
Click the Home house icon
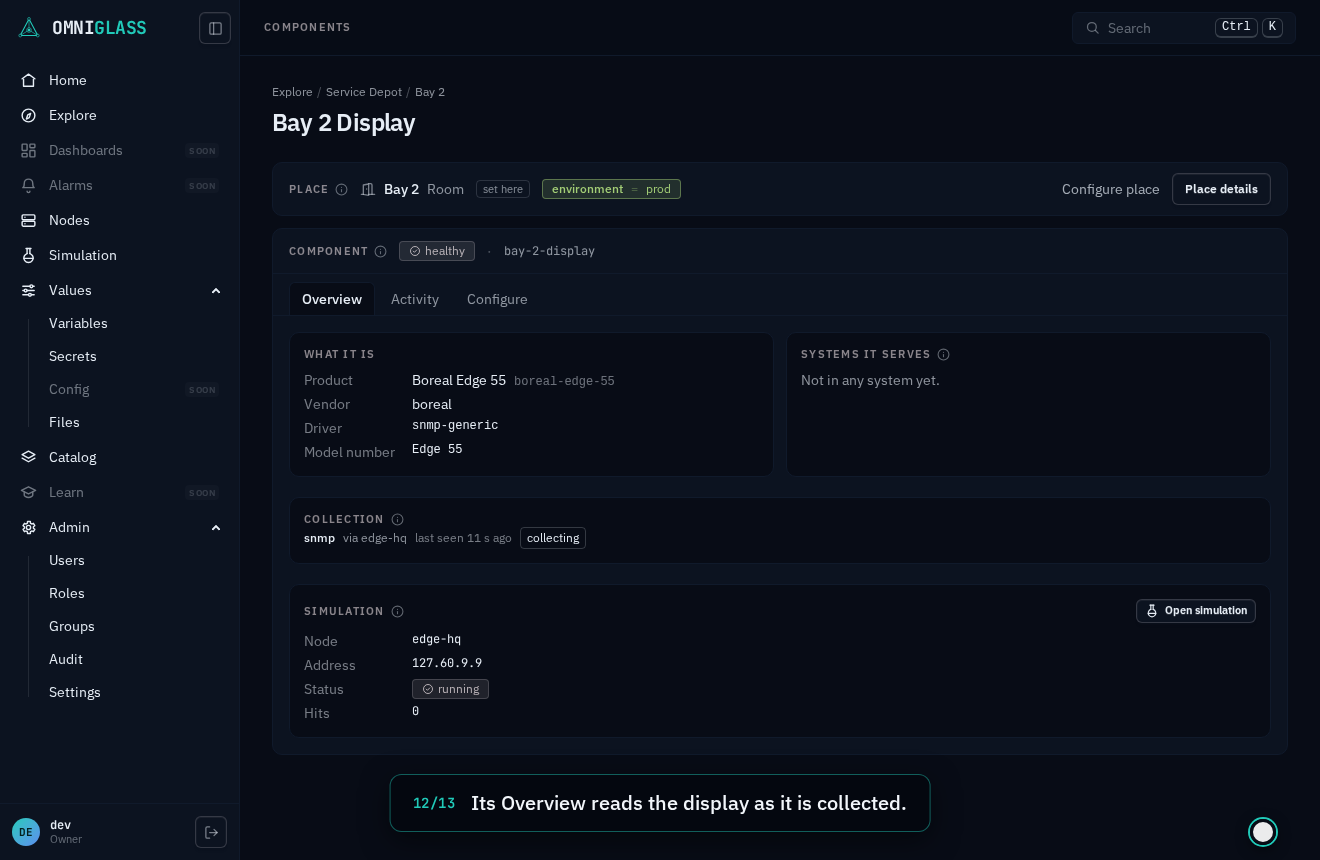pyautogui.click(x=29, y=80)
